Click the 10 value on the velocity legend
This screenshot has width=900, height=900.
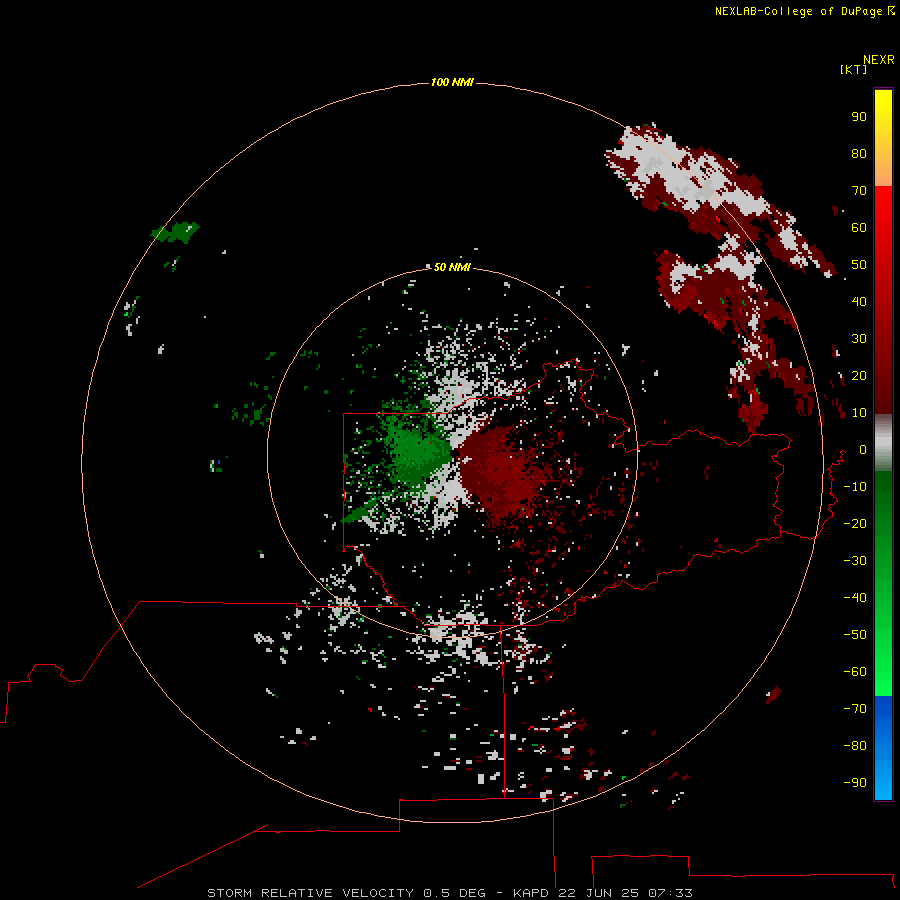(x=859, y=413)
